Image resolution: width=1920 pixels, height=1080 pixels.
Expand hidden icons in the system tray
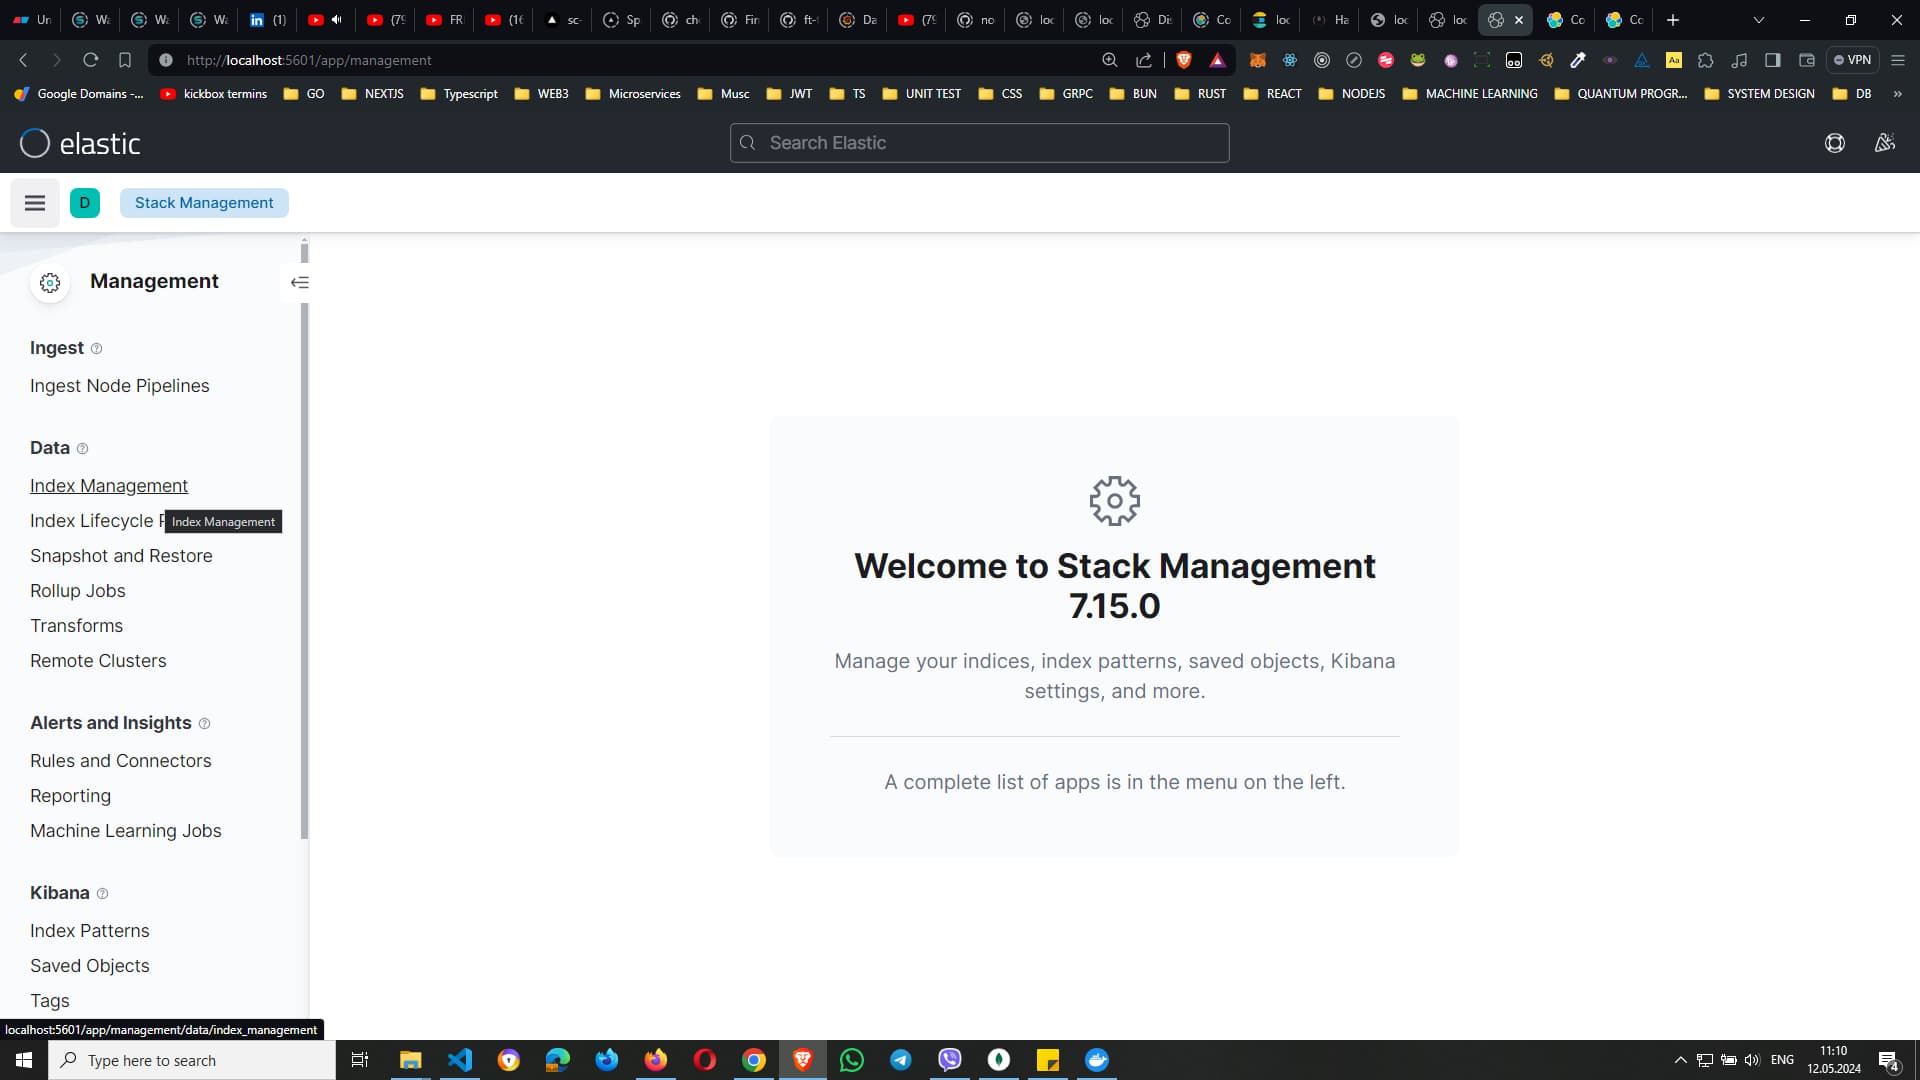[1678, 1060]
